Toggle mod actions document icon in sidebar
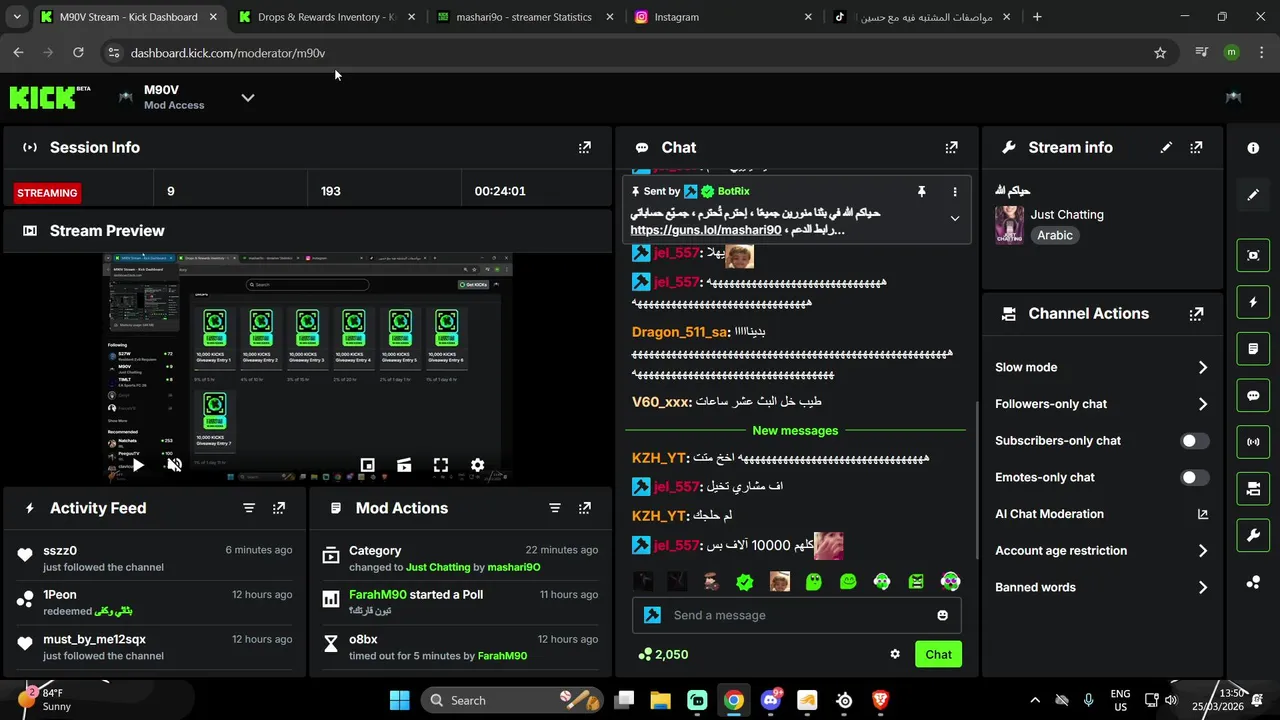Screen dimensions: 1280x720 [x=1253, y=349]
